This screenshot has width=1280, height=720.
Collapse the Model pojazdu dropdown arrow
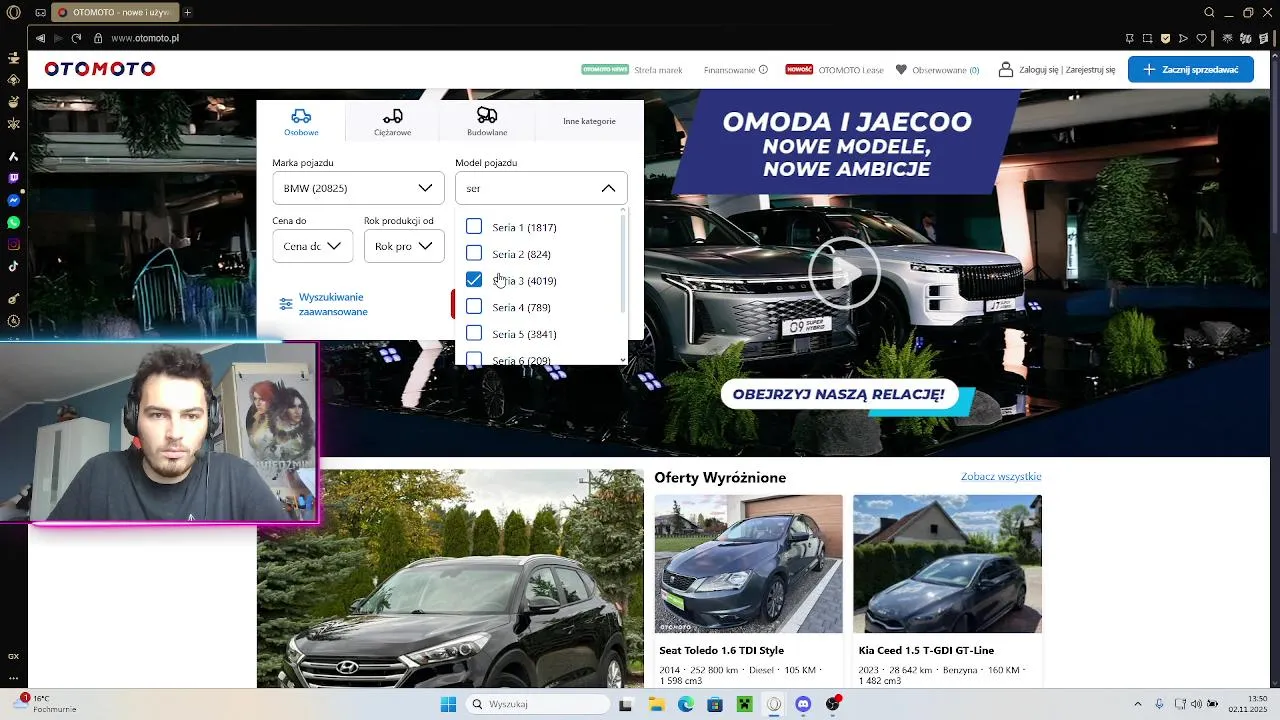(608, 188)
